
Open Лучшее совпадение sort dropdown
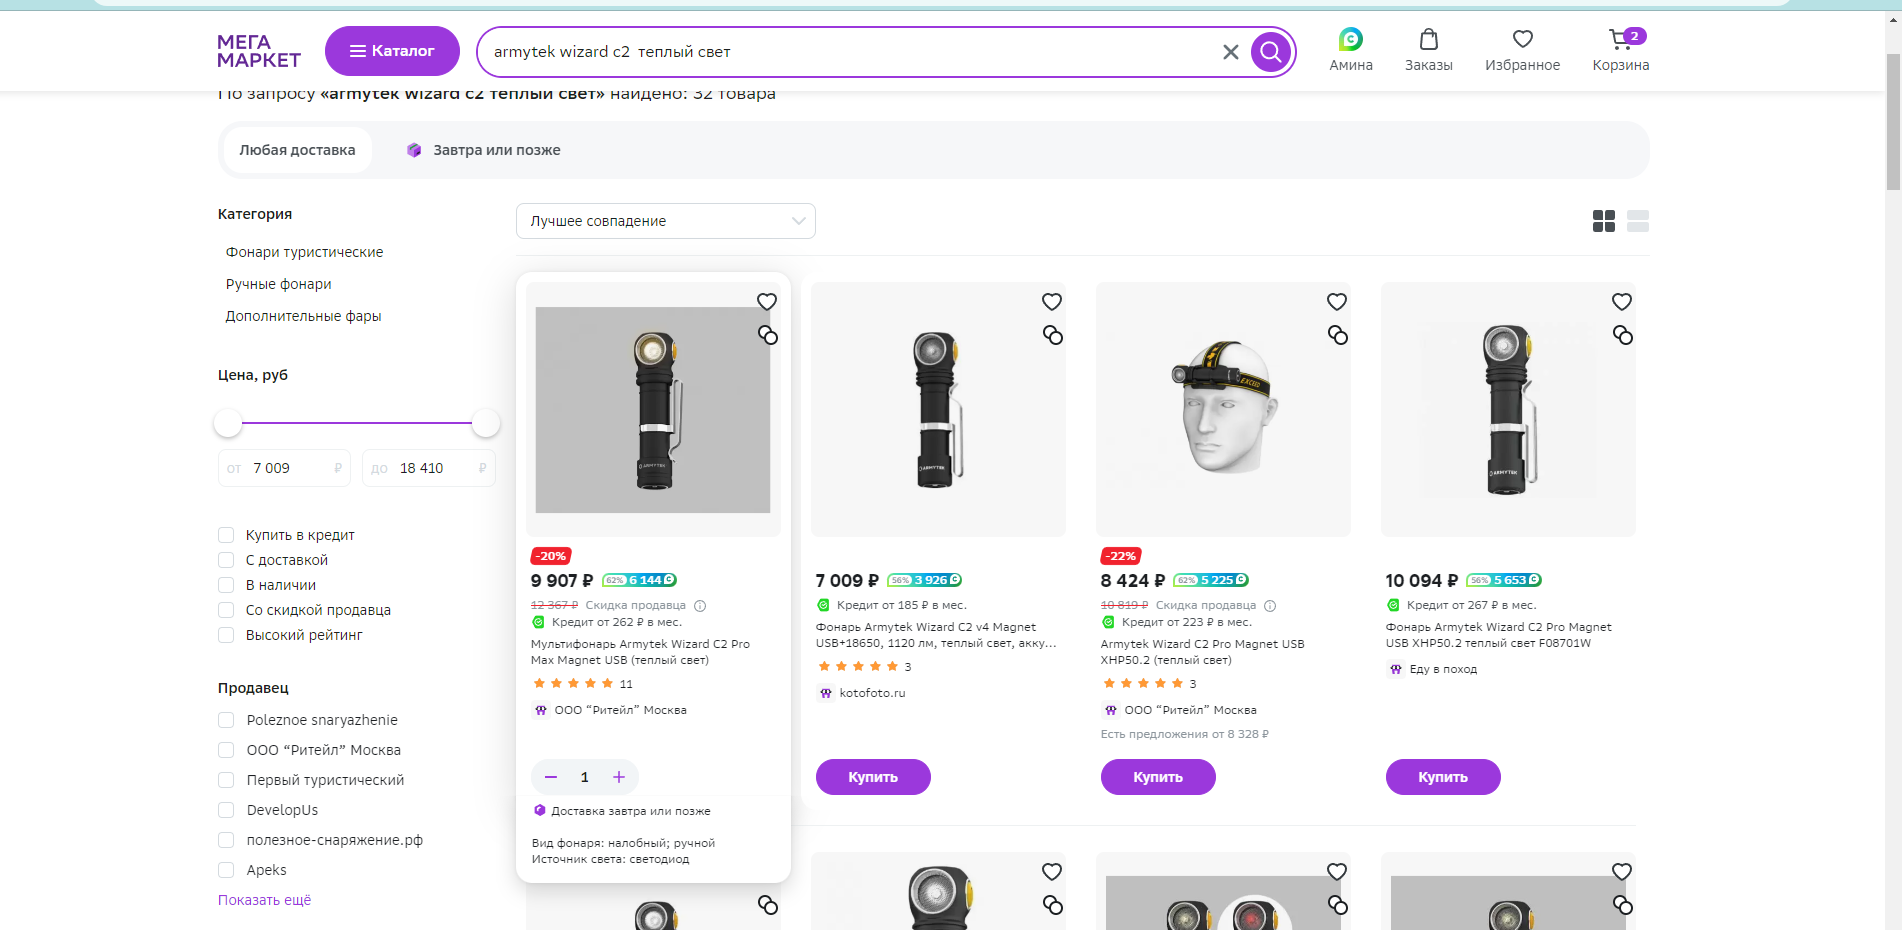666,221
